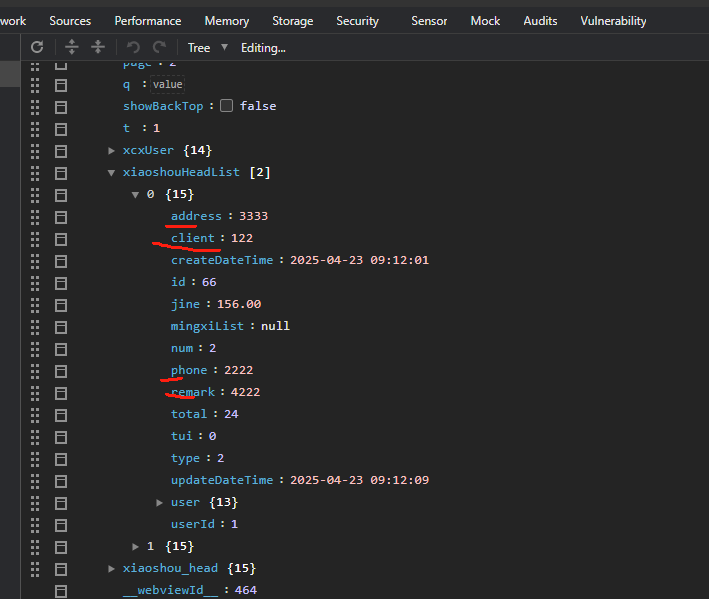709x599 pixels.
Task: Click the action menu icon on the jine row
Action: pos(61,305)
